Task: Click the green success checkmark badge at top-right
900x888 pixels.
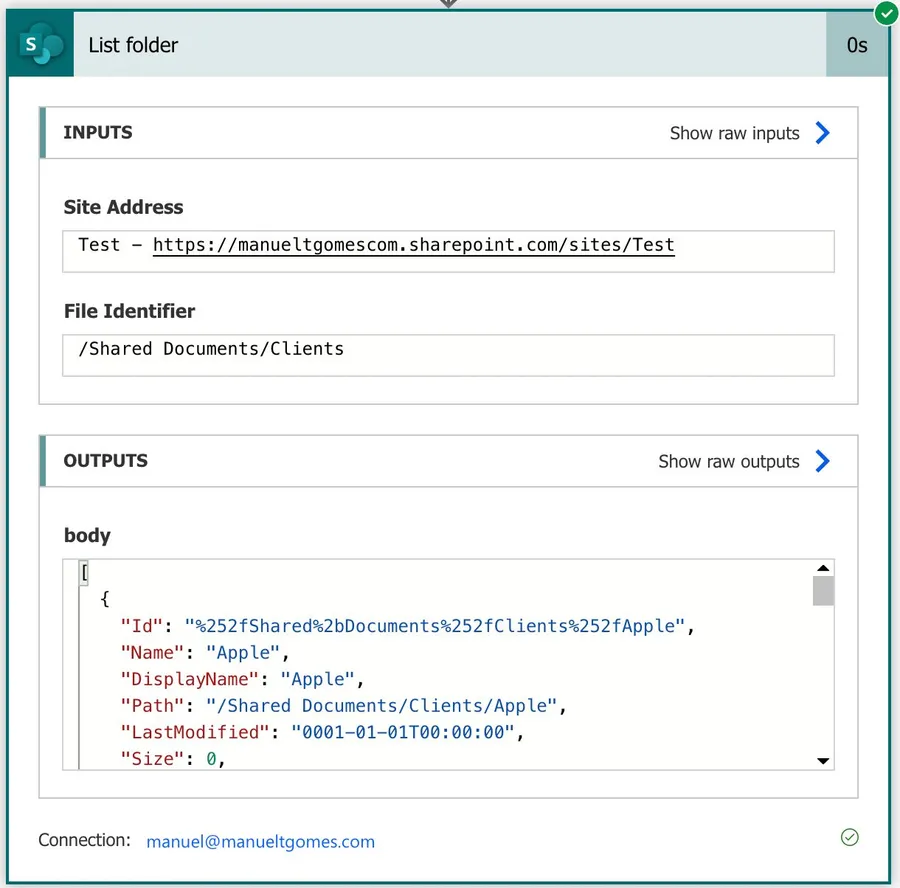Action: click(x=885, y=13)
